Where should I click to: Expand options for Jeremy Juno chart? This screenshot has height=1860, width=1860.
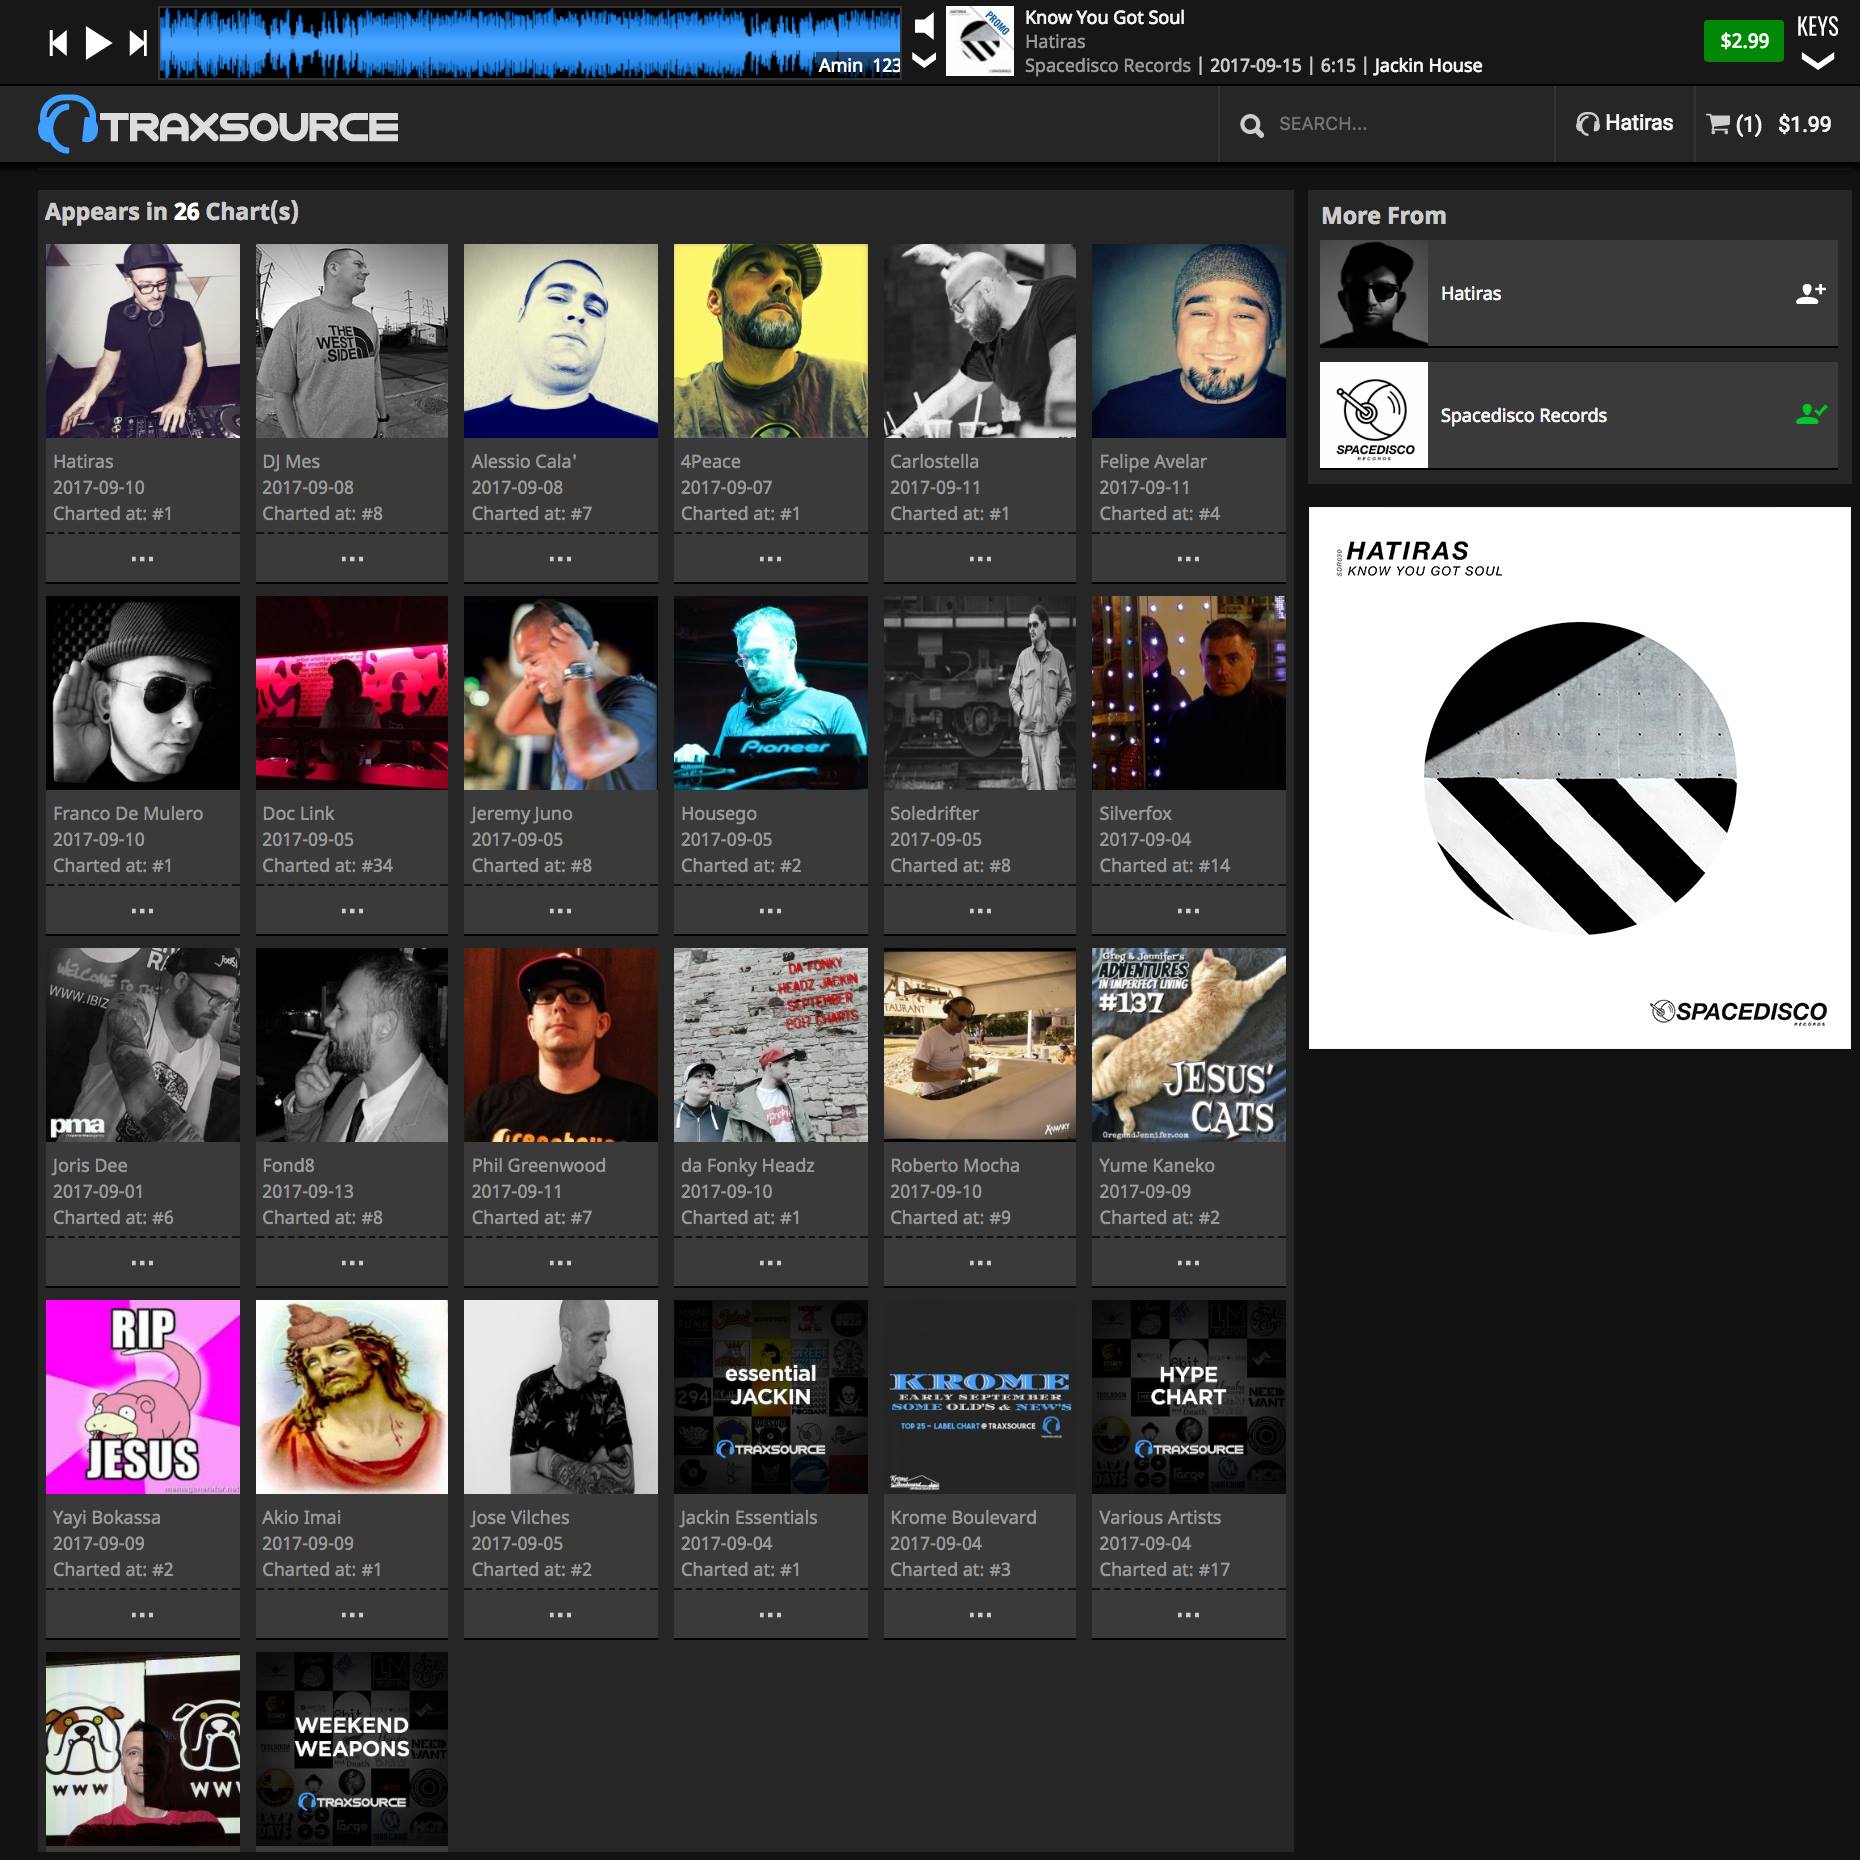coord(561,910)
